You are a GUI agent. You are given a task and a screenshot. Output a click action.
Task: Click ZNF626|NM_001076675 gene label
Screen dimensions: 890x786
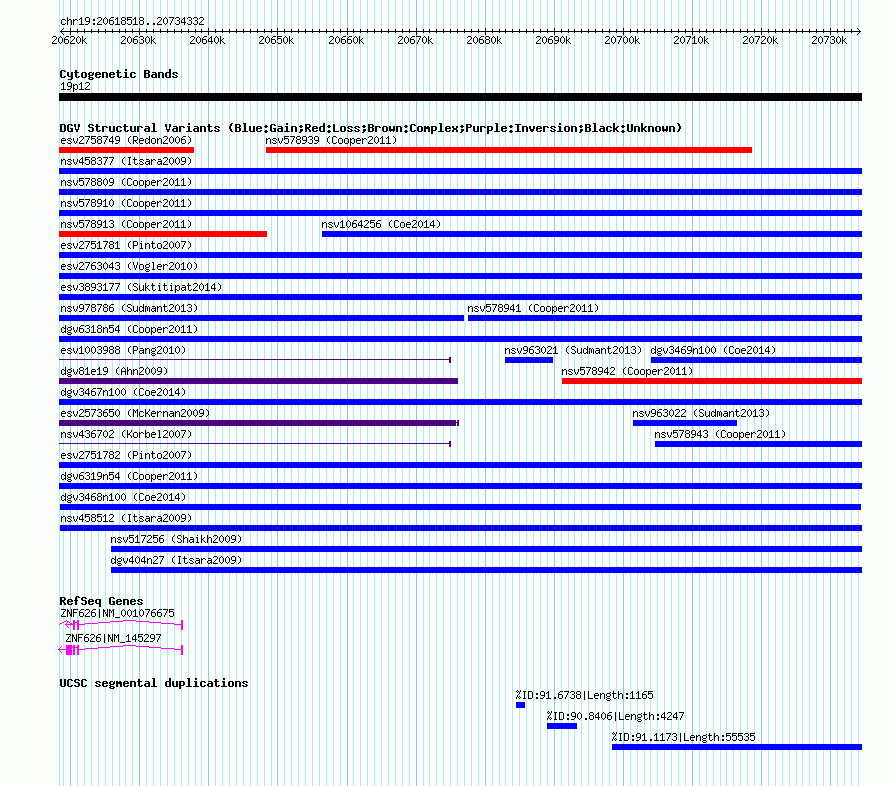tap(117, 613)
